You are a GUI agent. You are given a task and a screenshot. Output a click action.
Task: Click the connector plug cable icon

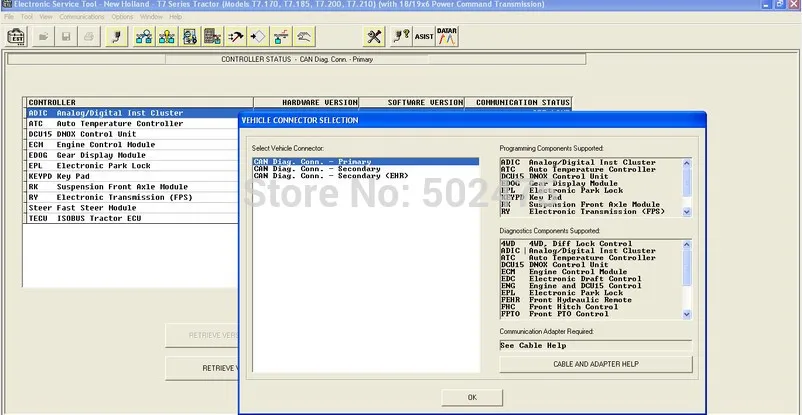[117, 37]
